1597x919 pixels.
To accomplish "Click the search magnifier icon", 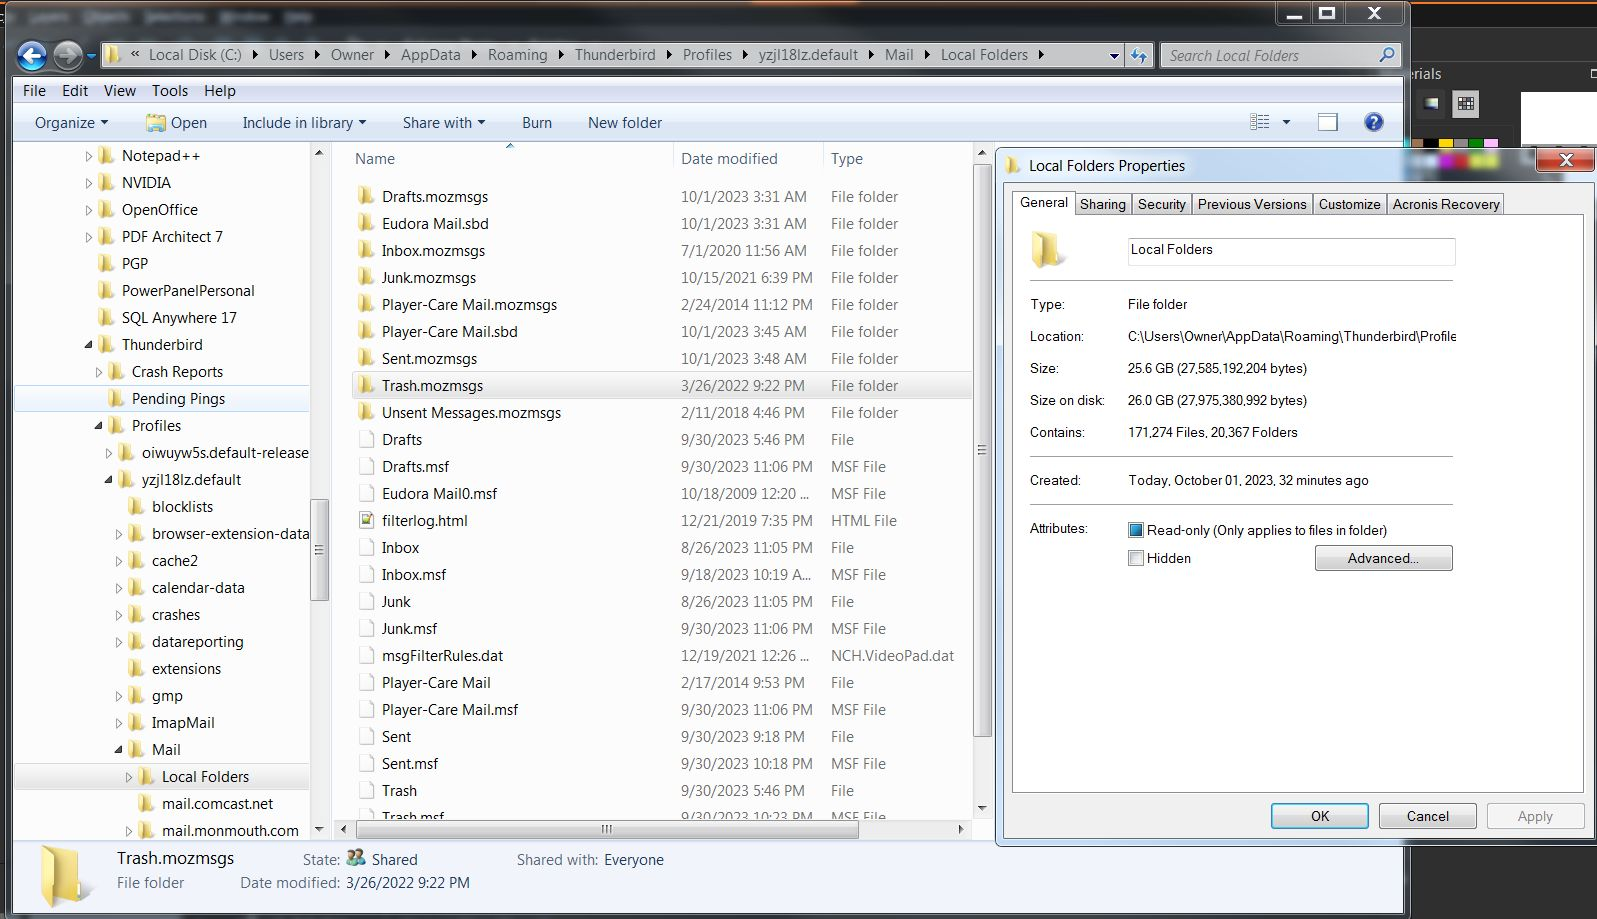I will point(1386,55).
